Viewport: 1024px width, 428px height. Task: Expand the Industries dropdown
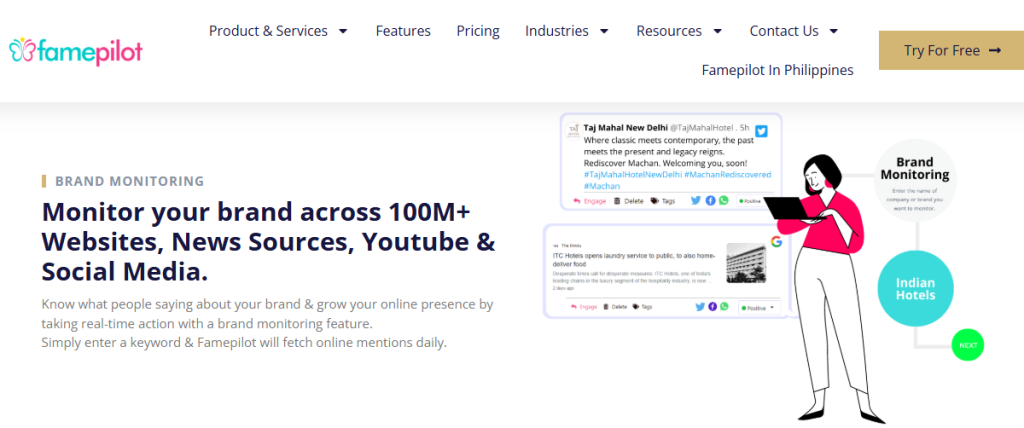pos(567,31)
